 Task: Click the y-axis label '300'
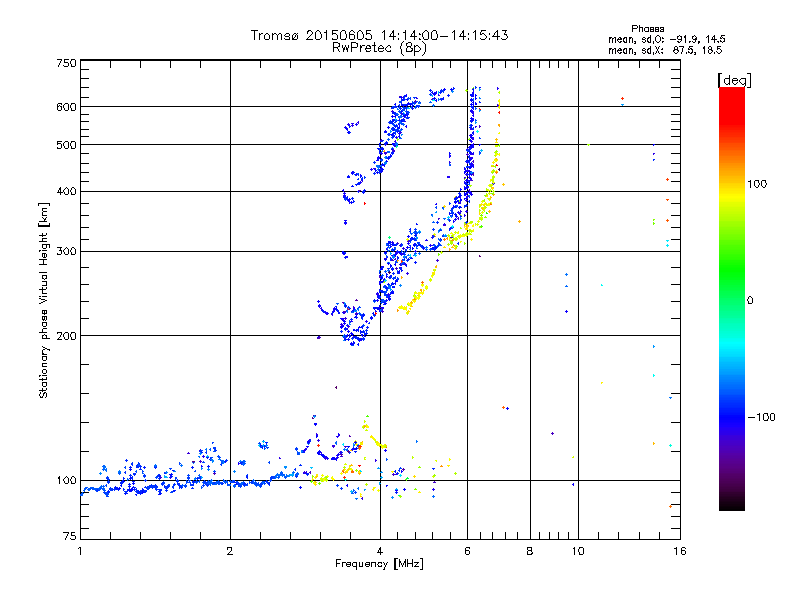[66, 252]
